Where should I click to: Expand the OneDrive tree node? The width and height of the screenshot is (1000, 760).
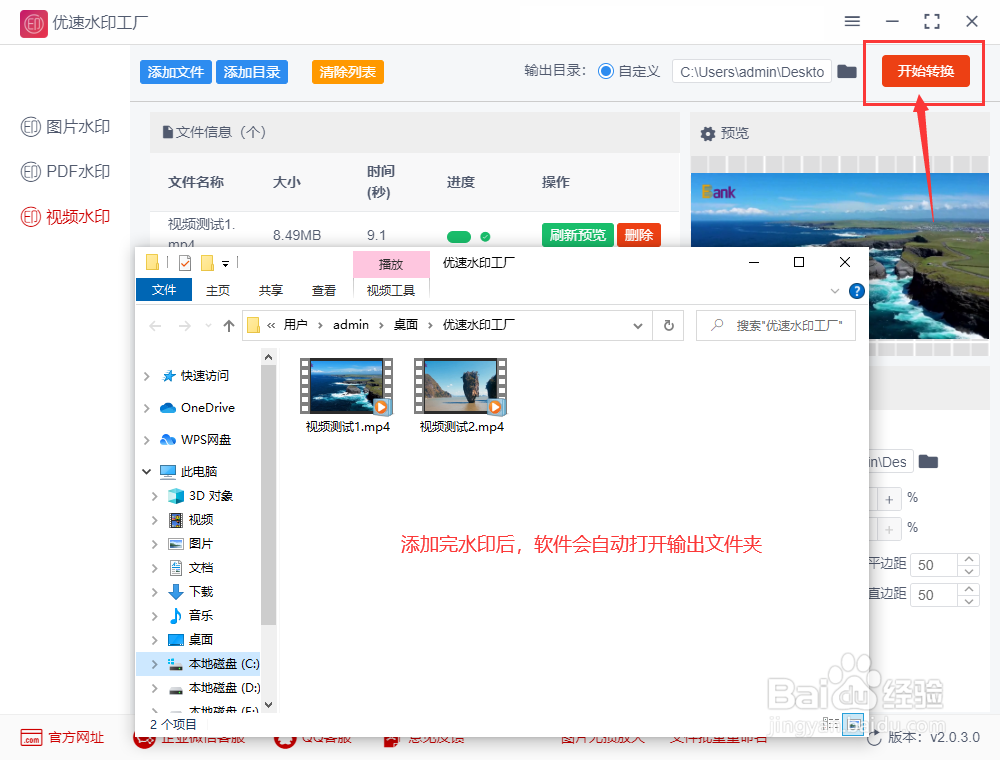tap(147, 408)
